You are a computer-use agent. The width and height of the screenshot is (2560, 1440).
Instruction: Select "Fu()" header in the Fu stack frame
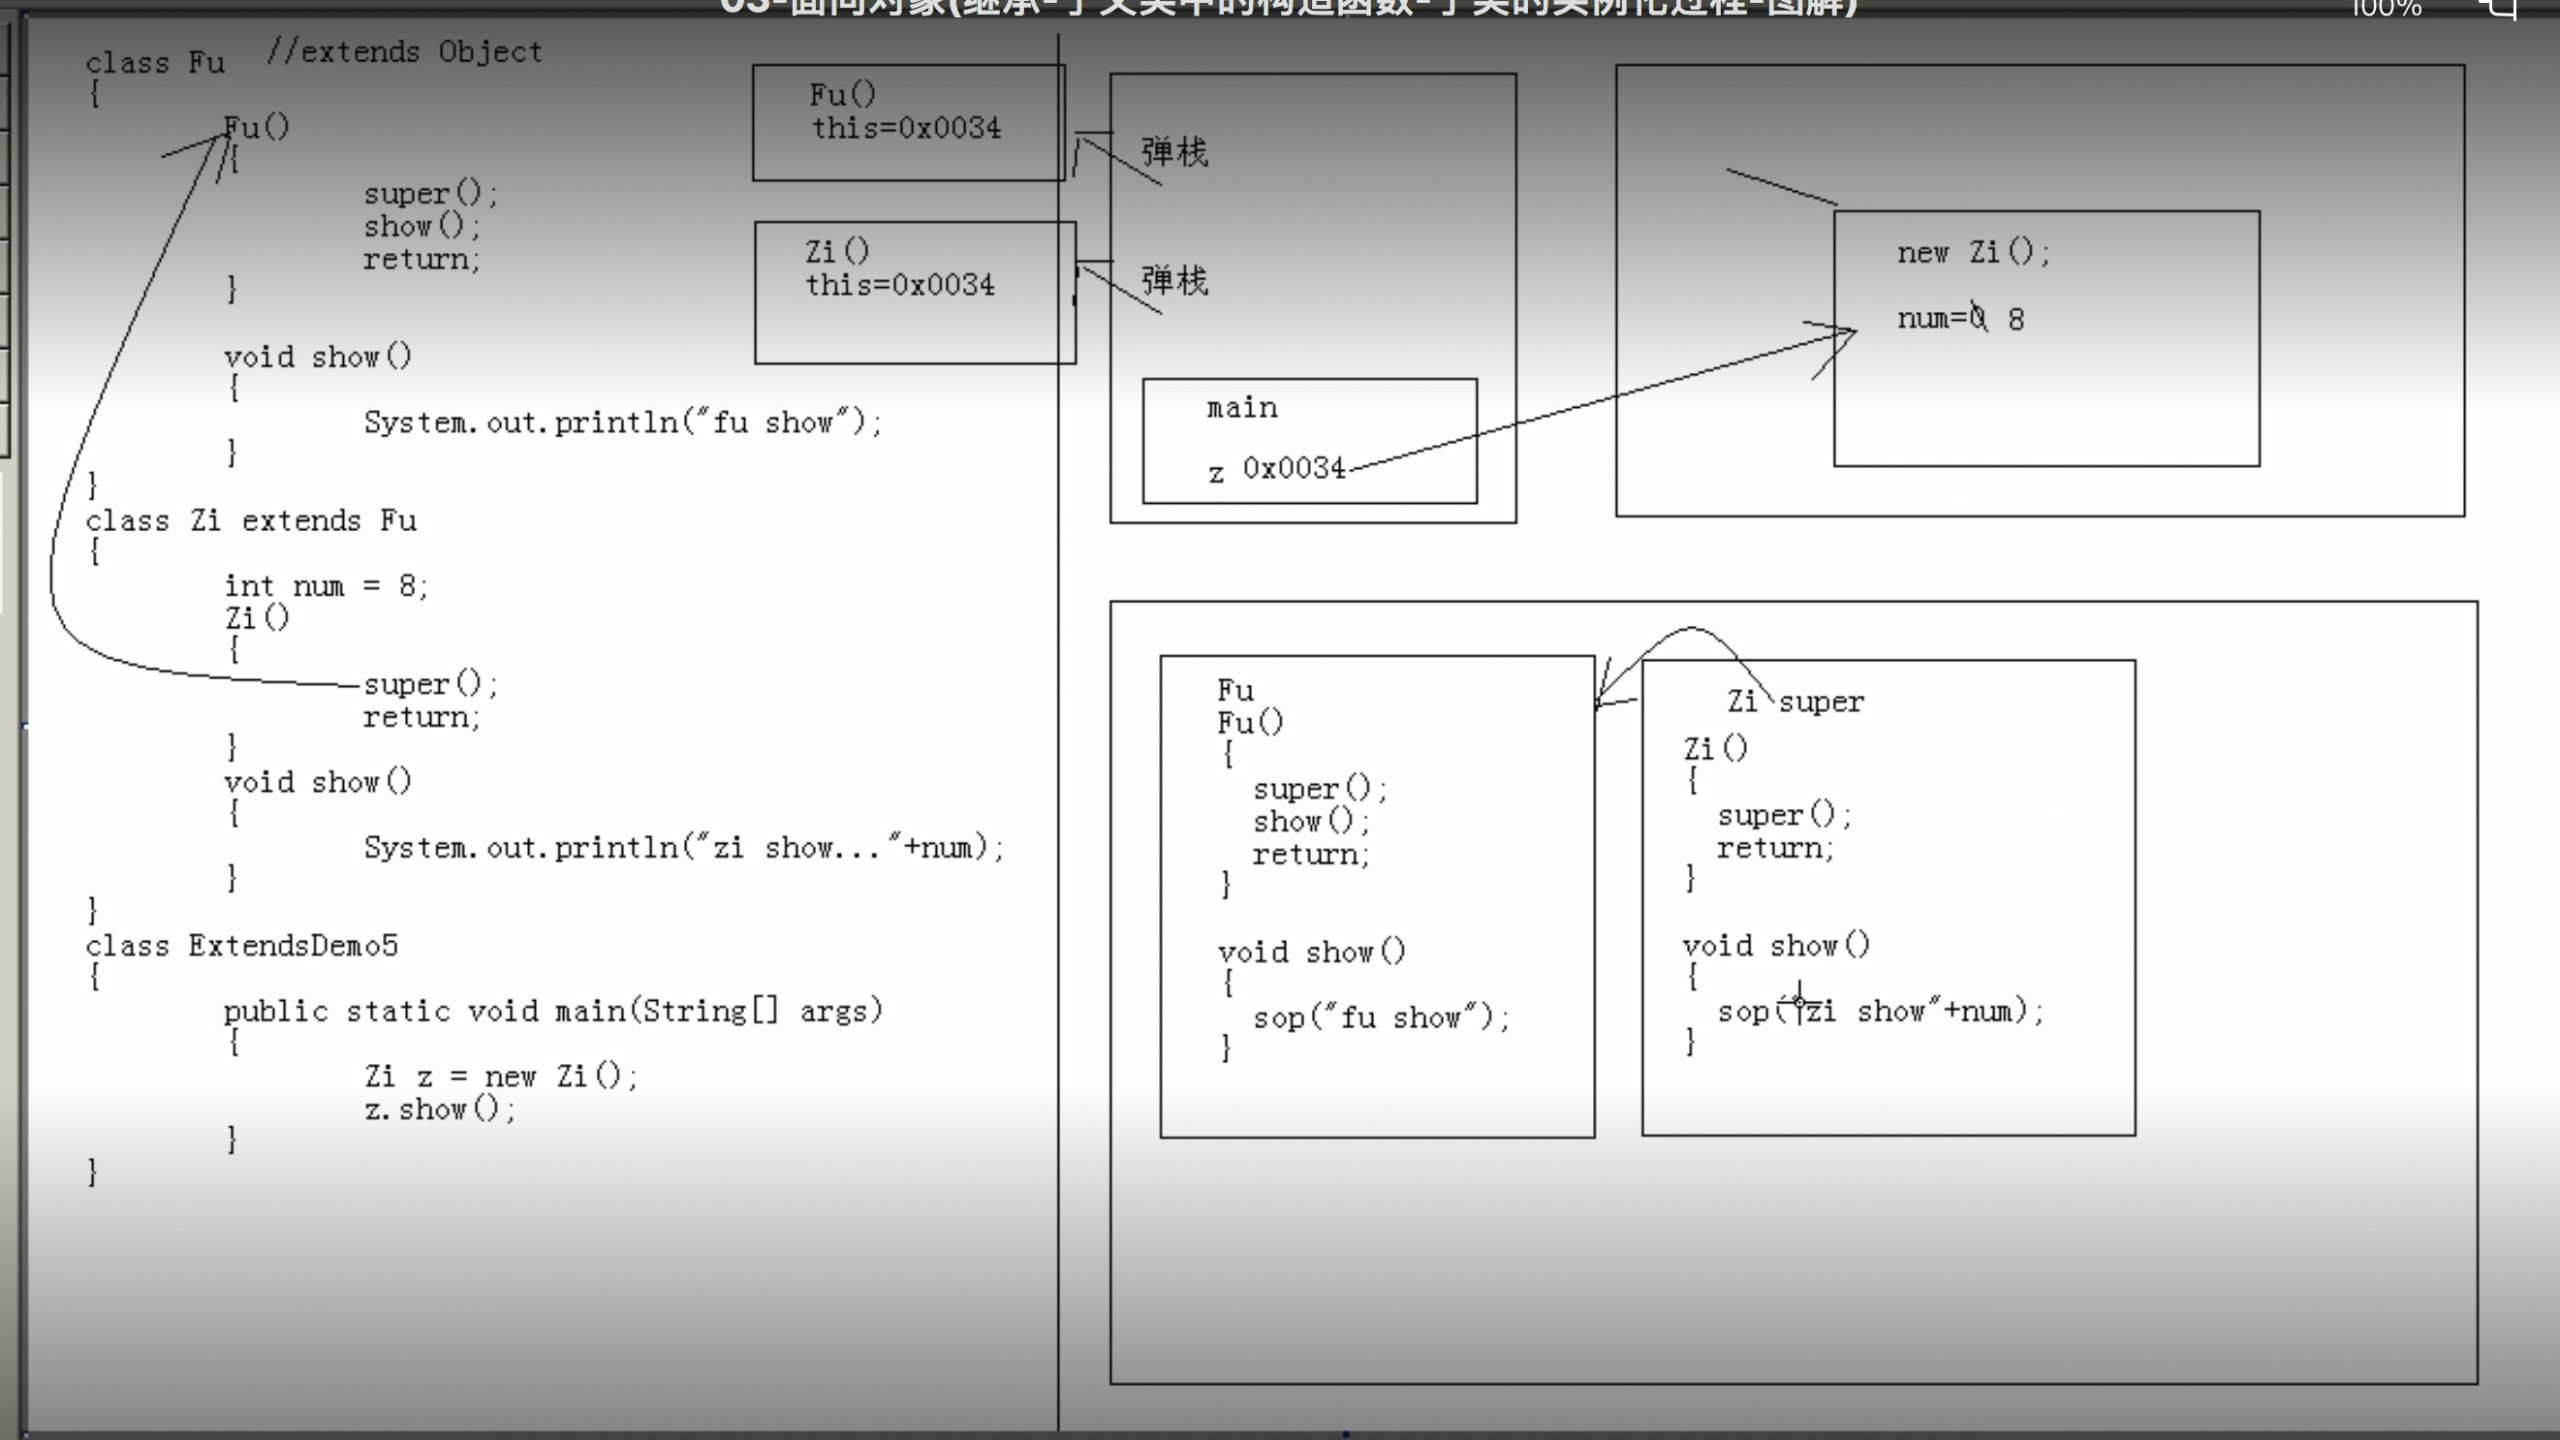[x=843, y=95]
